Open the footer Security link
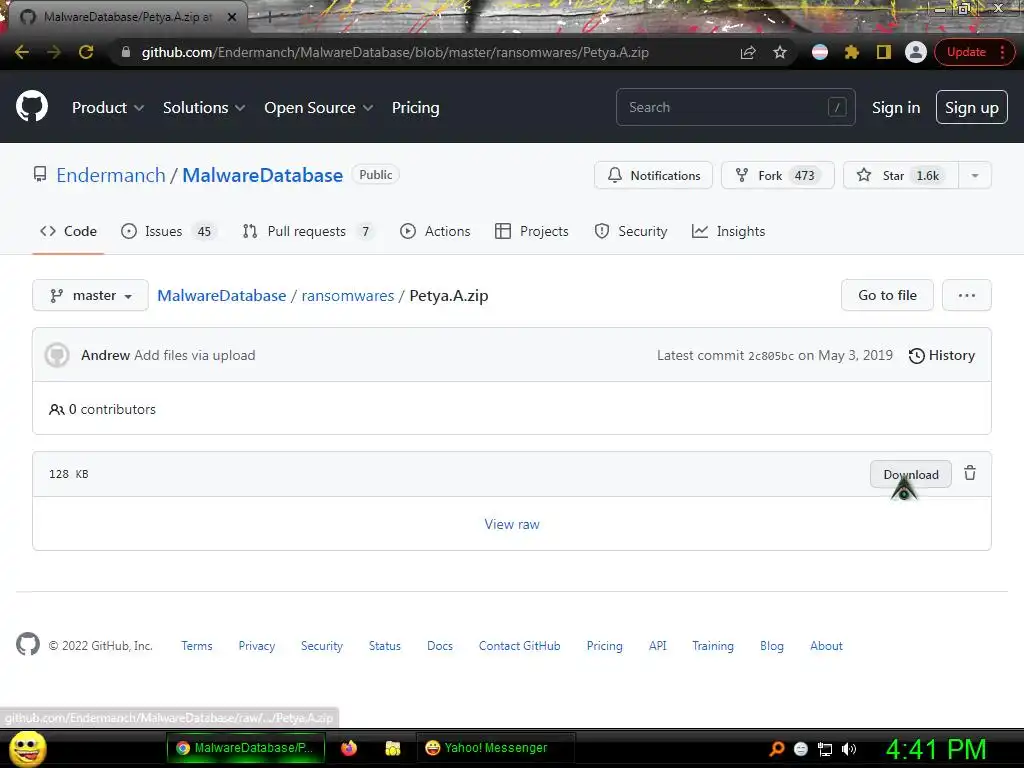 point(321,646)
